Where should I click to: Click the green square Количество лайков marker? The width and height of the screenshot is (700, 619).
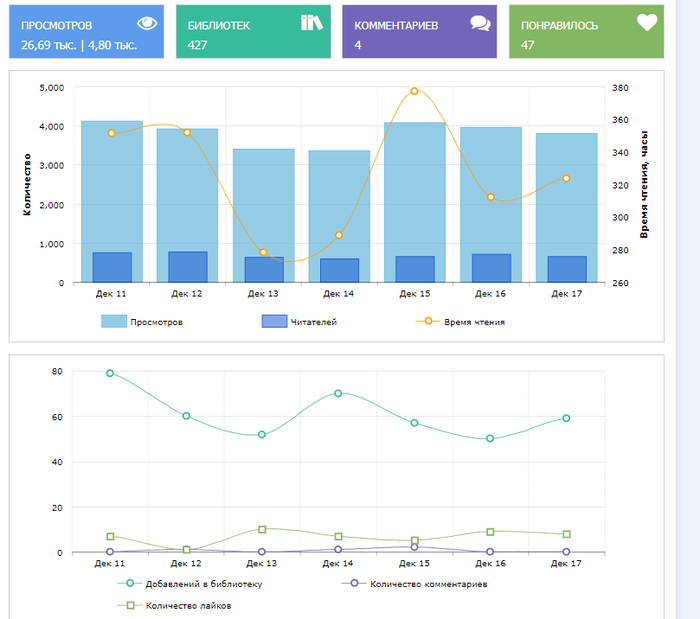pyautogui.click(x=128, y=605)
